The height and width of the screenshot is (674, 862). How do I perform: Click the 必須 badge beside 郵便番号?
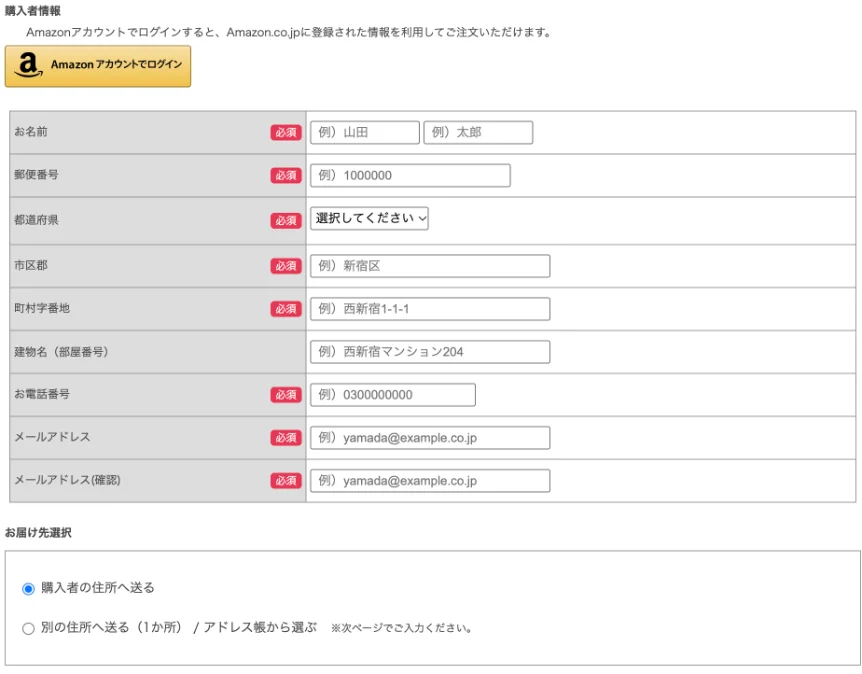pyautogui.click(x=286, y=175)
